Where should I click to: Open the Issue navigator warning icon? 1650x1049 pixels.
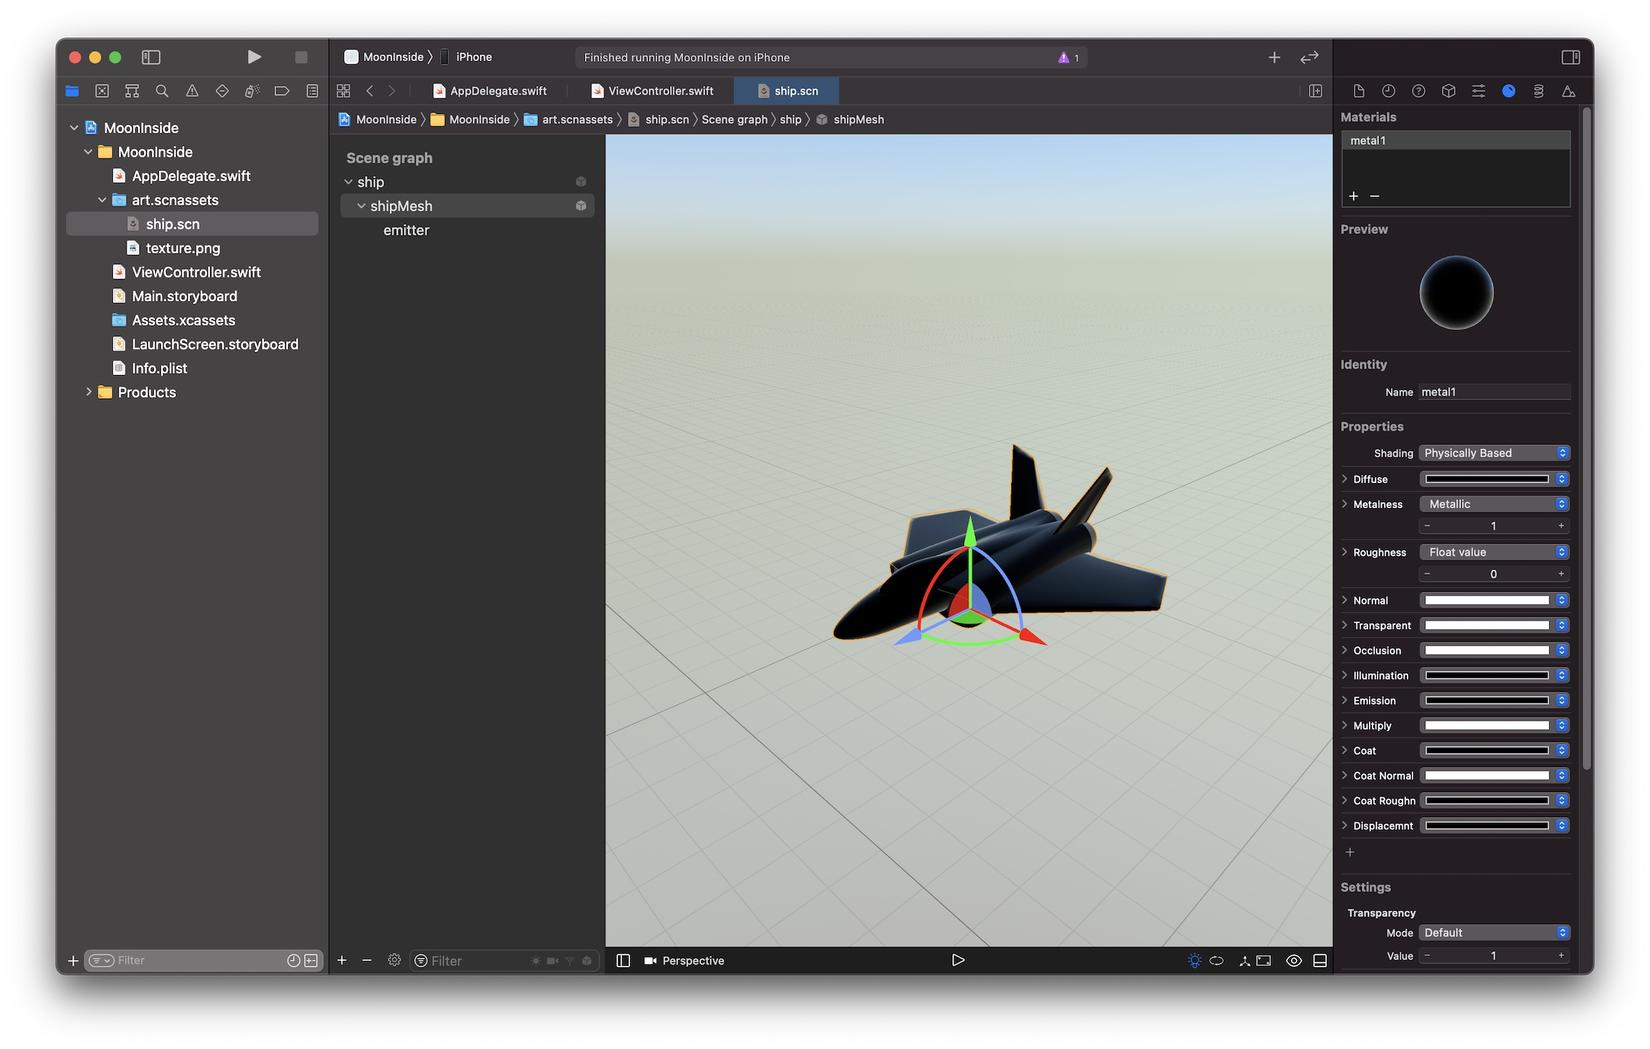[192, 91]
